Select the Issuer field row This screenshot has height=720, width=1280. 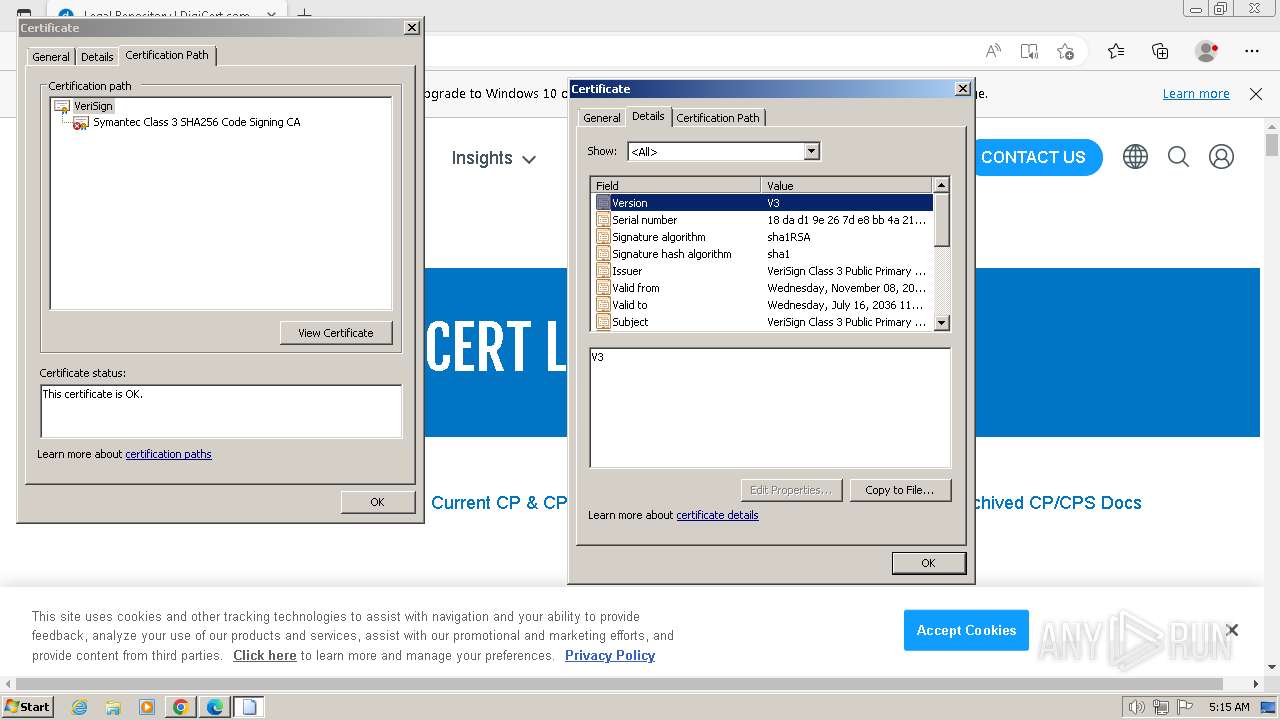(x=762, y=271)
